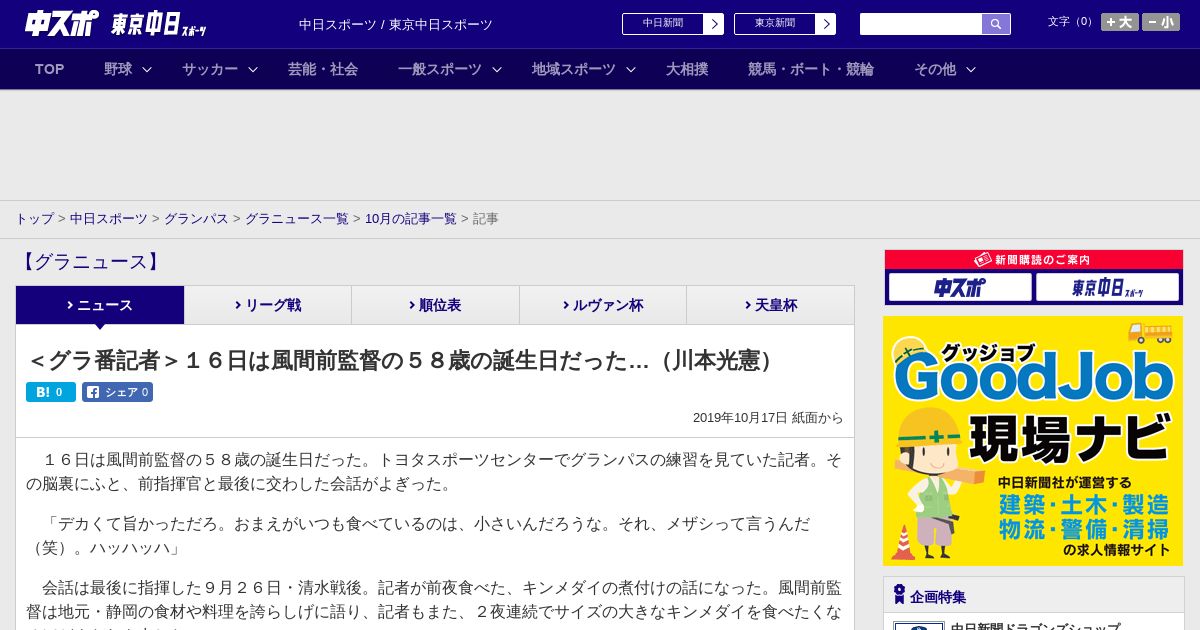Switch to the ルヴァン杯 tab

pyautogui.click(x=603, y=305)
